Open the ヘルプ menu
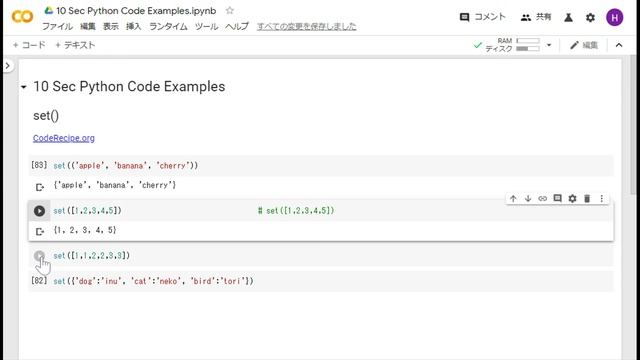The height and width of the screenshot is (360, 640). [237, 27]
